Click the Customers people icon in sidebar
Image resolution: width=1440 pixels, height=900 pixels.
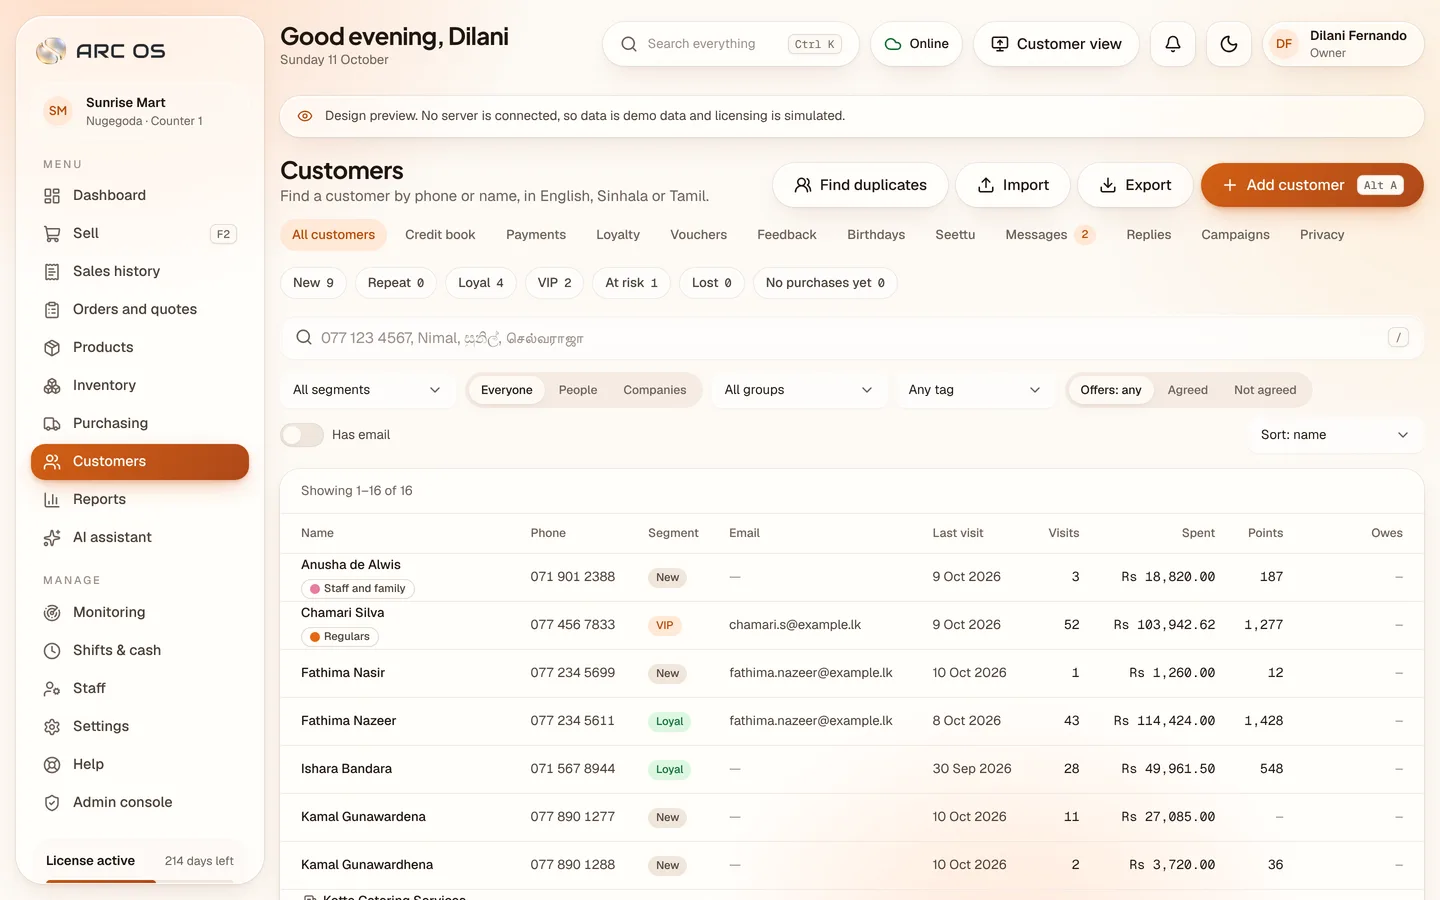52,461
